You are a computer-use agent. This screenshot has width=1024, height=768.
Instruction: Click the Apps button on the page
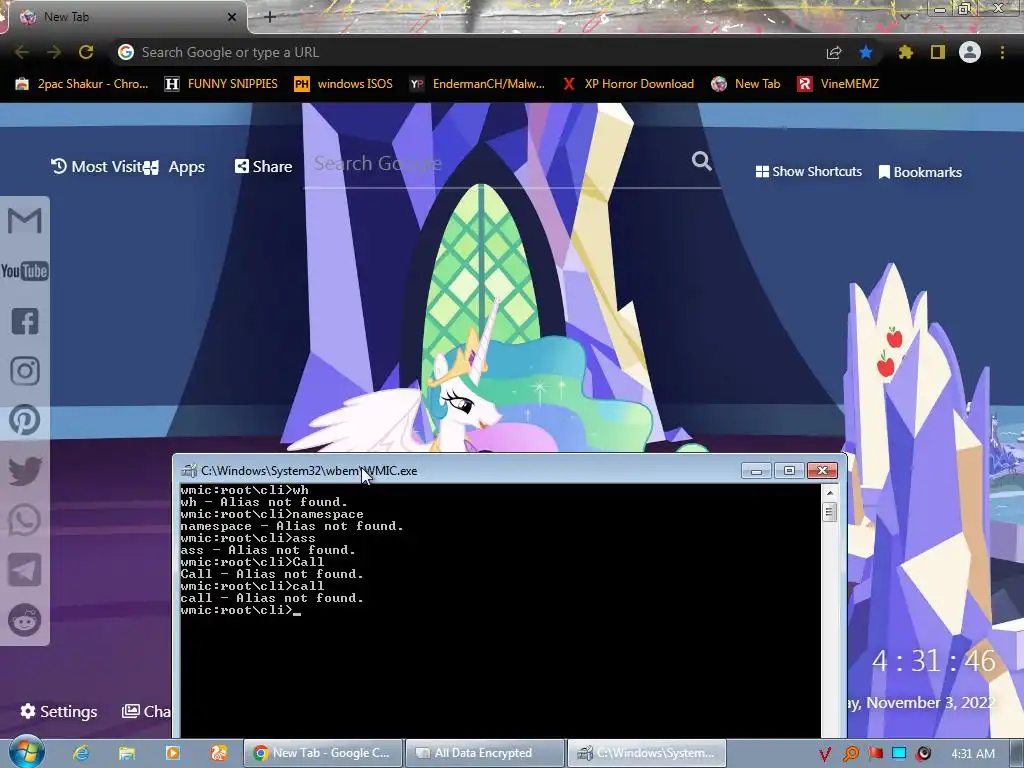click(x=175, y=167)
